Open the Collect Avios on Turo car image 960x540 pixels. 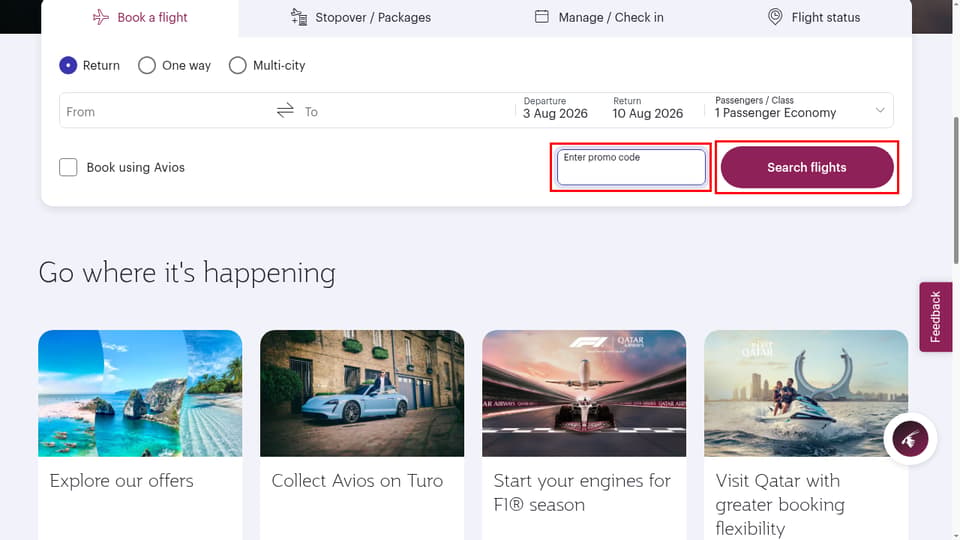pos(362,393)
